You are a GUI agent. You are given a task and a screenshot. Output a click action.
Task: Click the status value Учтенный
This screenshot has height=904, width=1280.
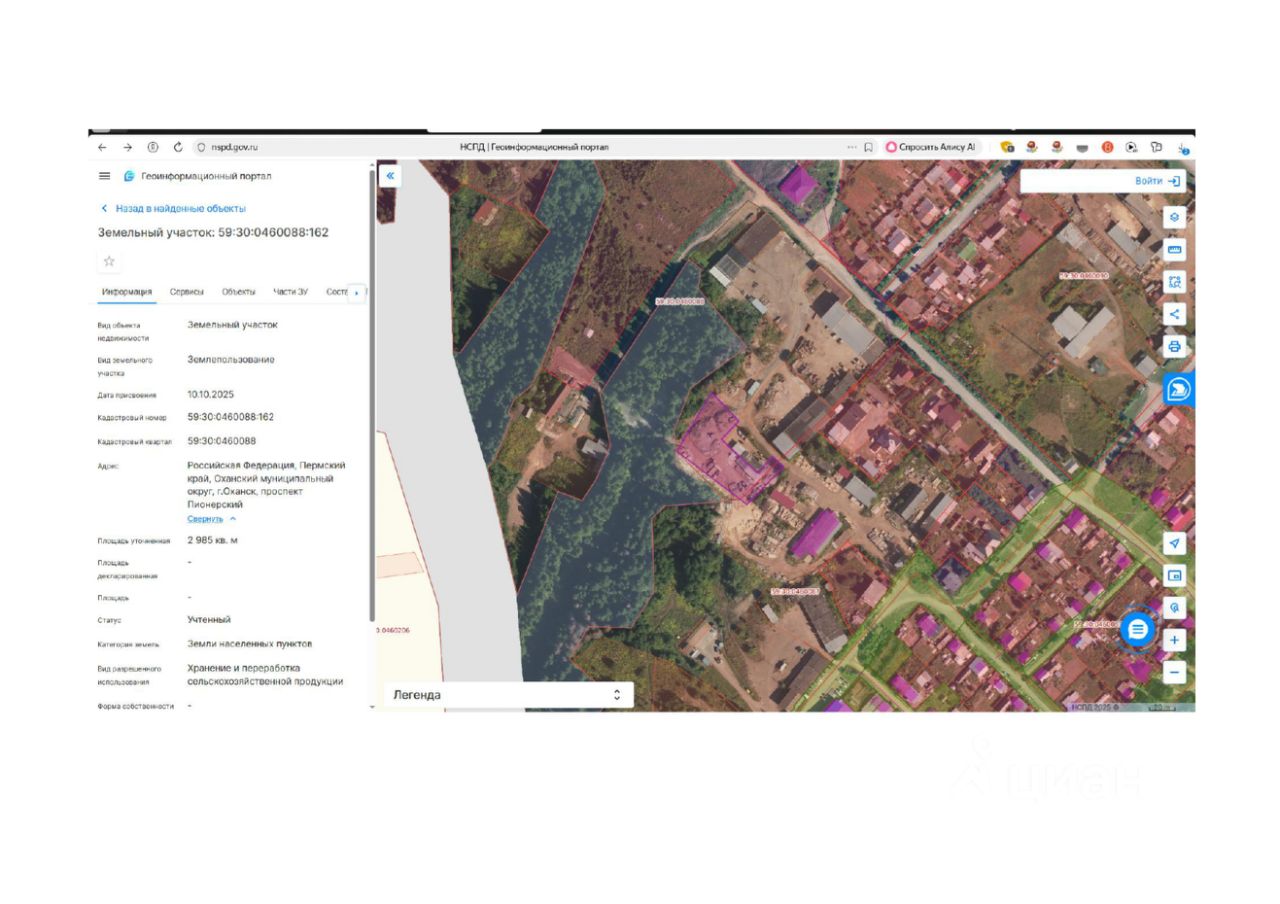point(209,620)
